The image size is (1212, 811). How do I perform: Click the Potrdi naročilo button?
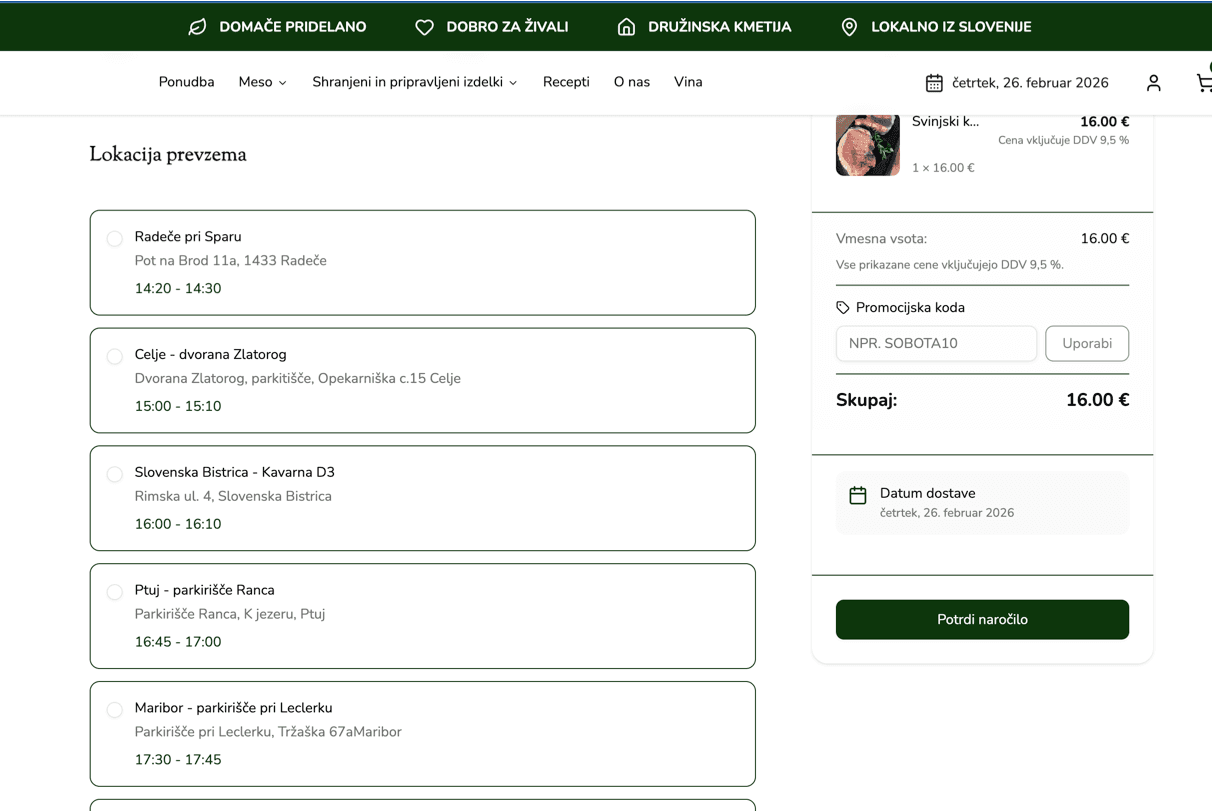pyautogui.click(x=982, y=619)
